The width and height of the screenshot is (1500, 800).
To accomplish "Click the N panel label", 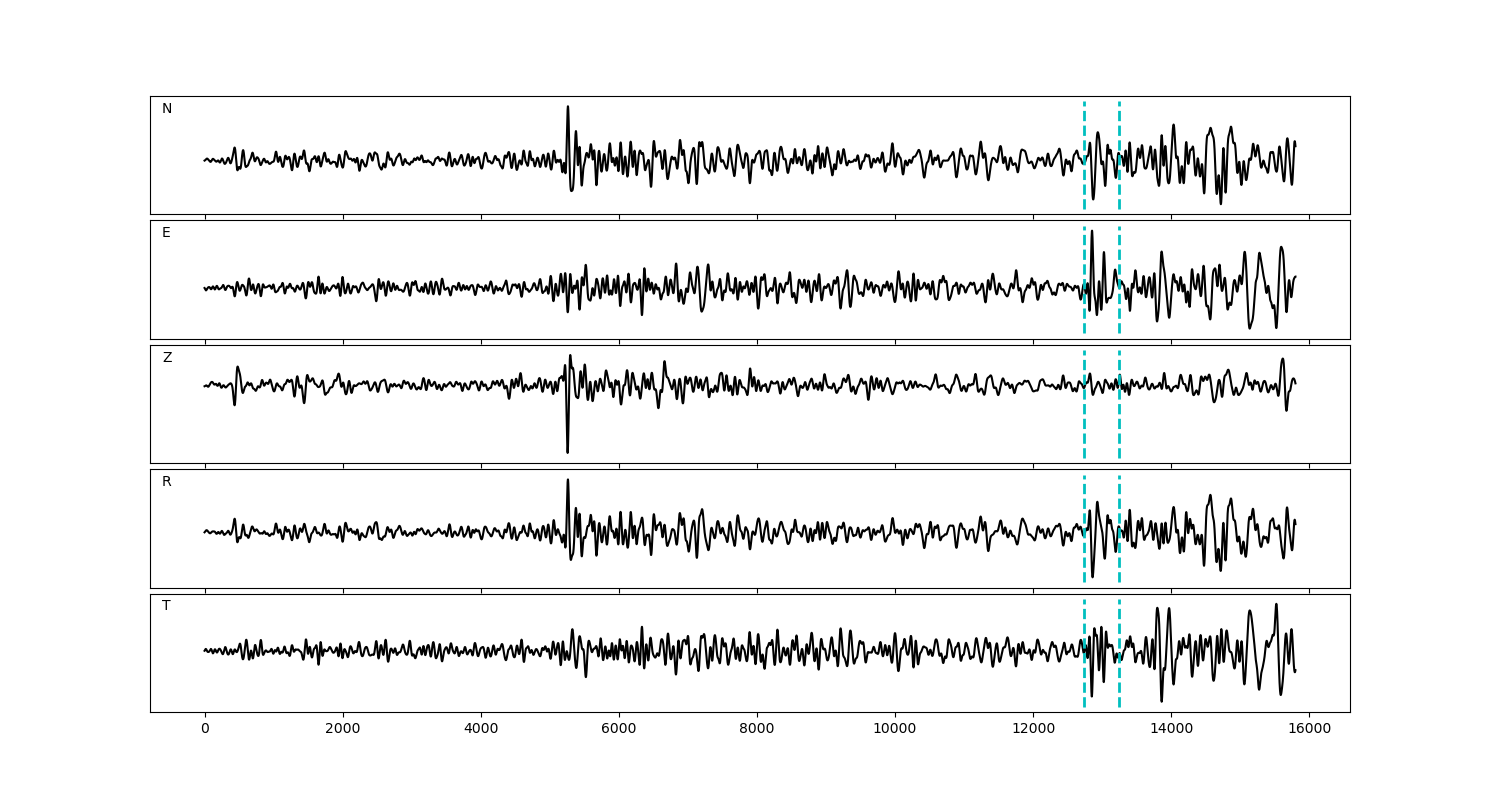I will (x=167, y=109).
